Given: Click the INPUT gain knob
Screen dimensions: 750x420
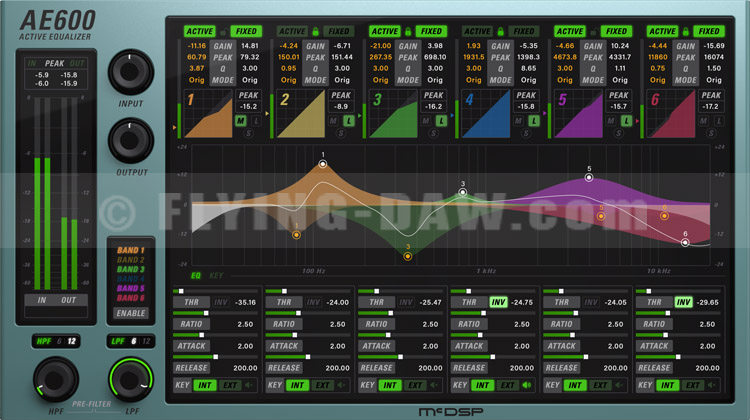Looking at the screenshot, I should coord(131,72).
